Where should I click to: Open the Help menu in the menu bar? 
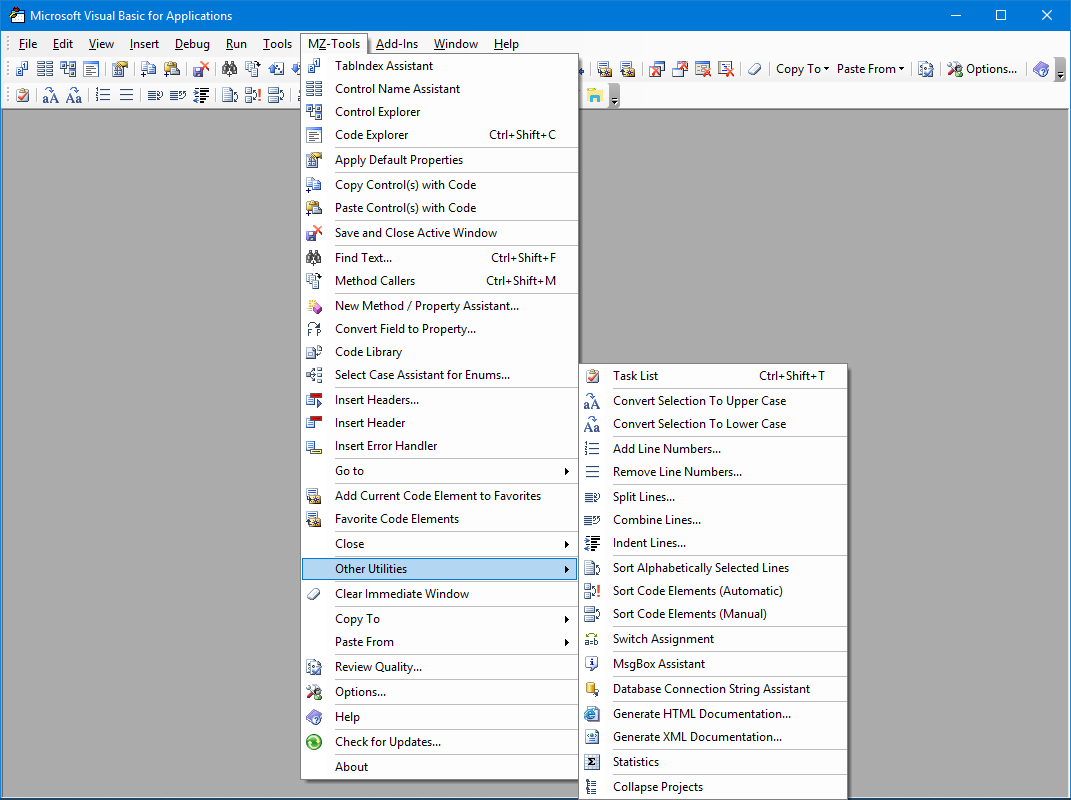coord(506,44)
